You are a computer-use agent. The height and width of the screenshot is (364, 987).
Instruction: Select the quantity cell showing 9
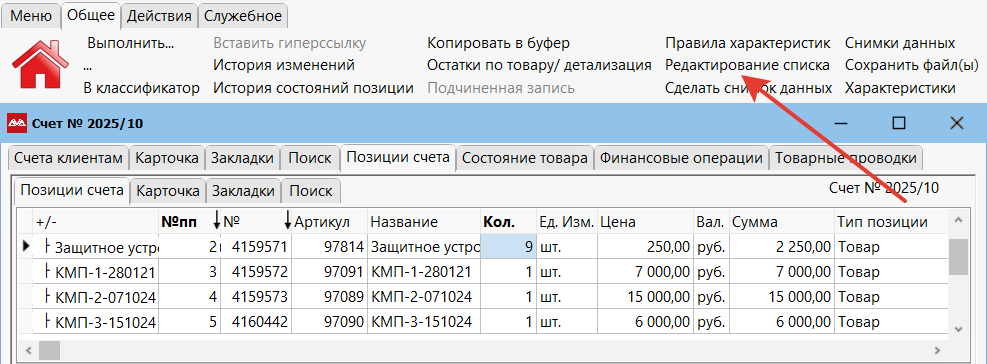pos(508,247)
